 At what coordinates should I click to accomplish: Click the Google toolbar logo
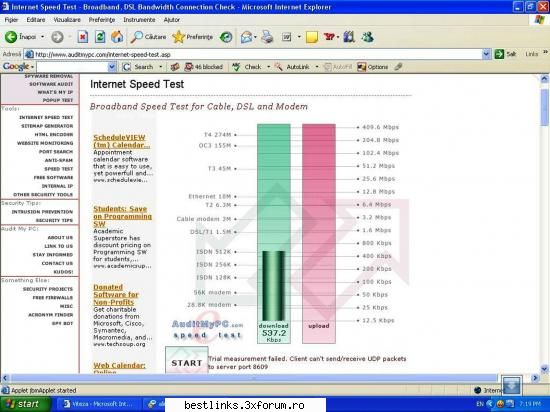pyautogui.click(x=16, y=67)
